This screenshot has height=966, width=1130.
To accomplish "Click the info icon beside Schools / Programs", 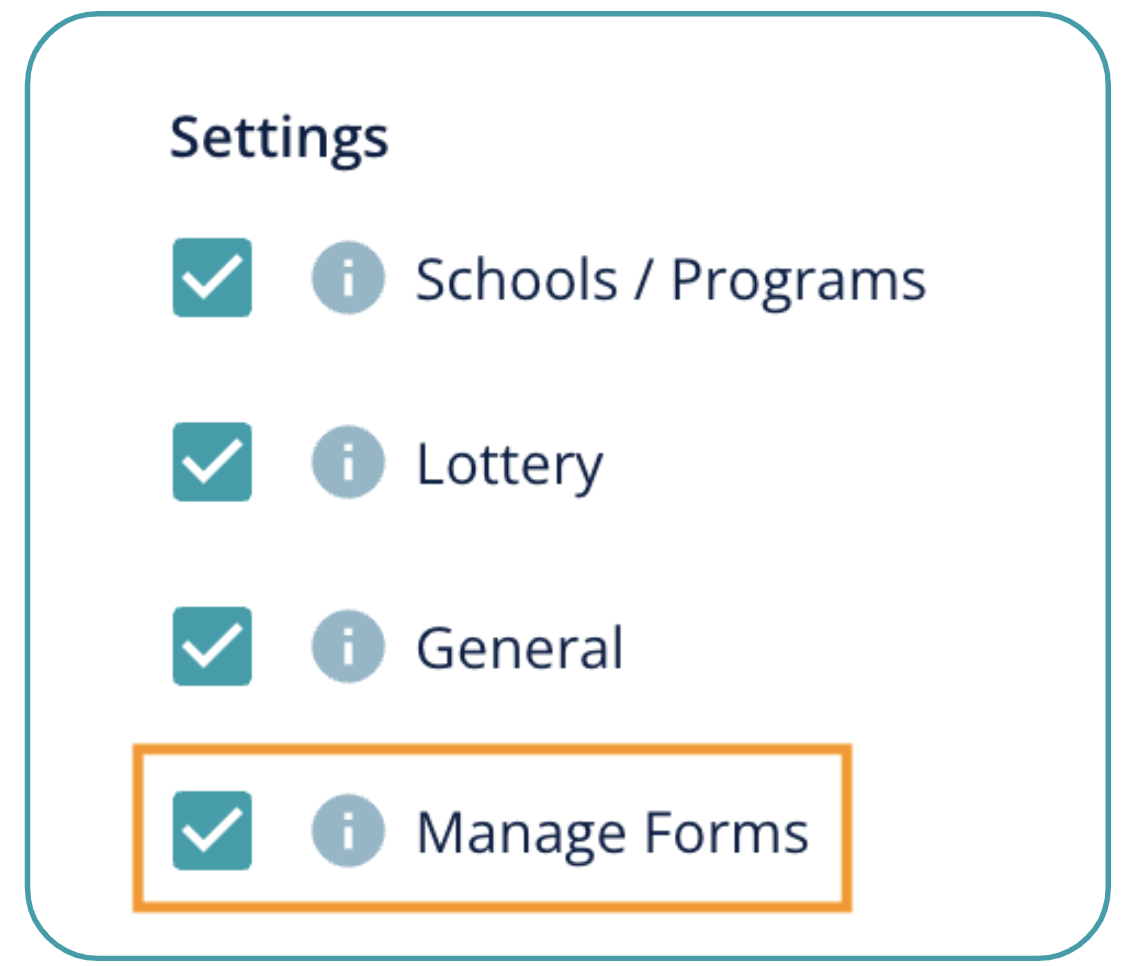I will pyautogui.click(x=347, y=278).
